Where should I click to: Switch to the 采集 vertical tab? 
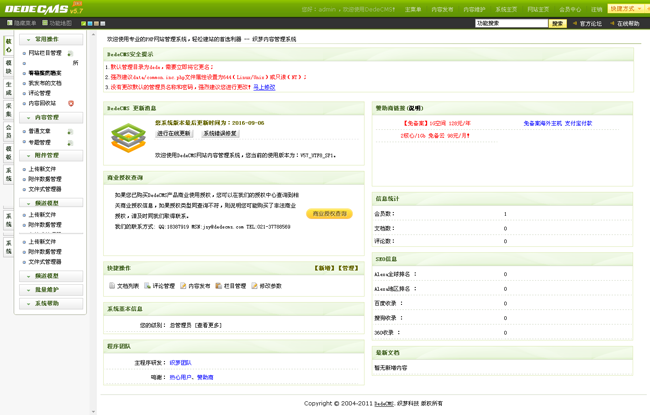(x=9, y=110)
